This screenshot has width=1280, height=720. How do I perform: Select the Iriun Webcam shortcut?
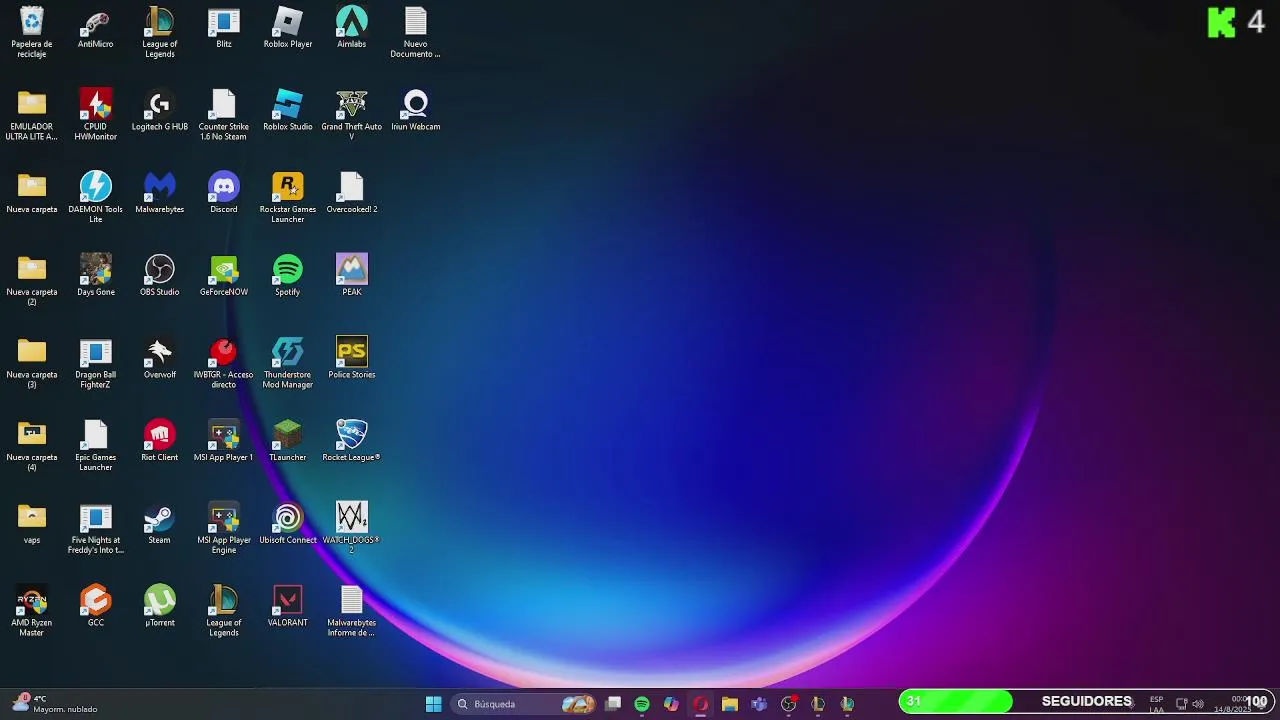coord(416,110)
